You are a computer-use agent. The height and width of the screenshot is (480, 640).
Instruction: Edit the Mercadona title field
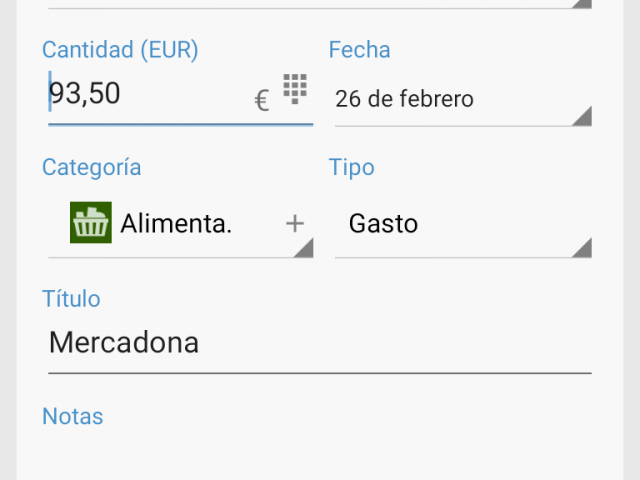(x=320, y=342)
